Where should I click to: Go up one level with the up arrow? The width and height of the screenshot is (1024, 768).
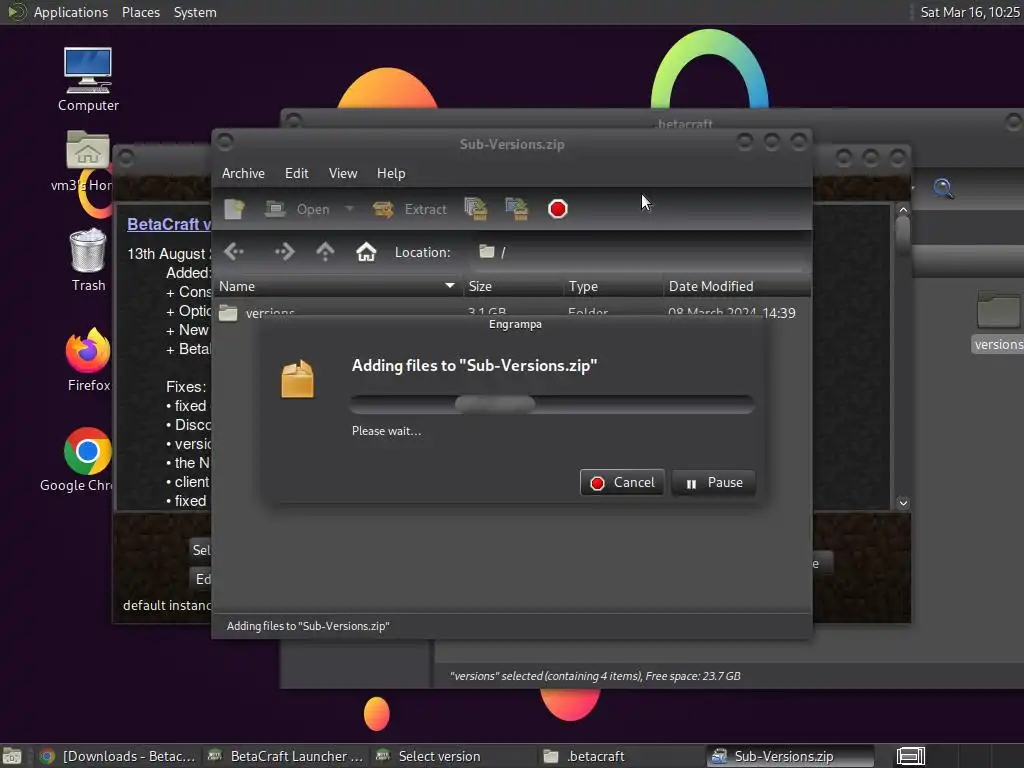[325, 252]
